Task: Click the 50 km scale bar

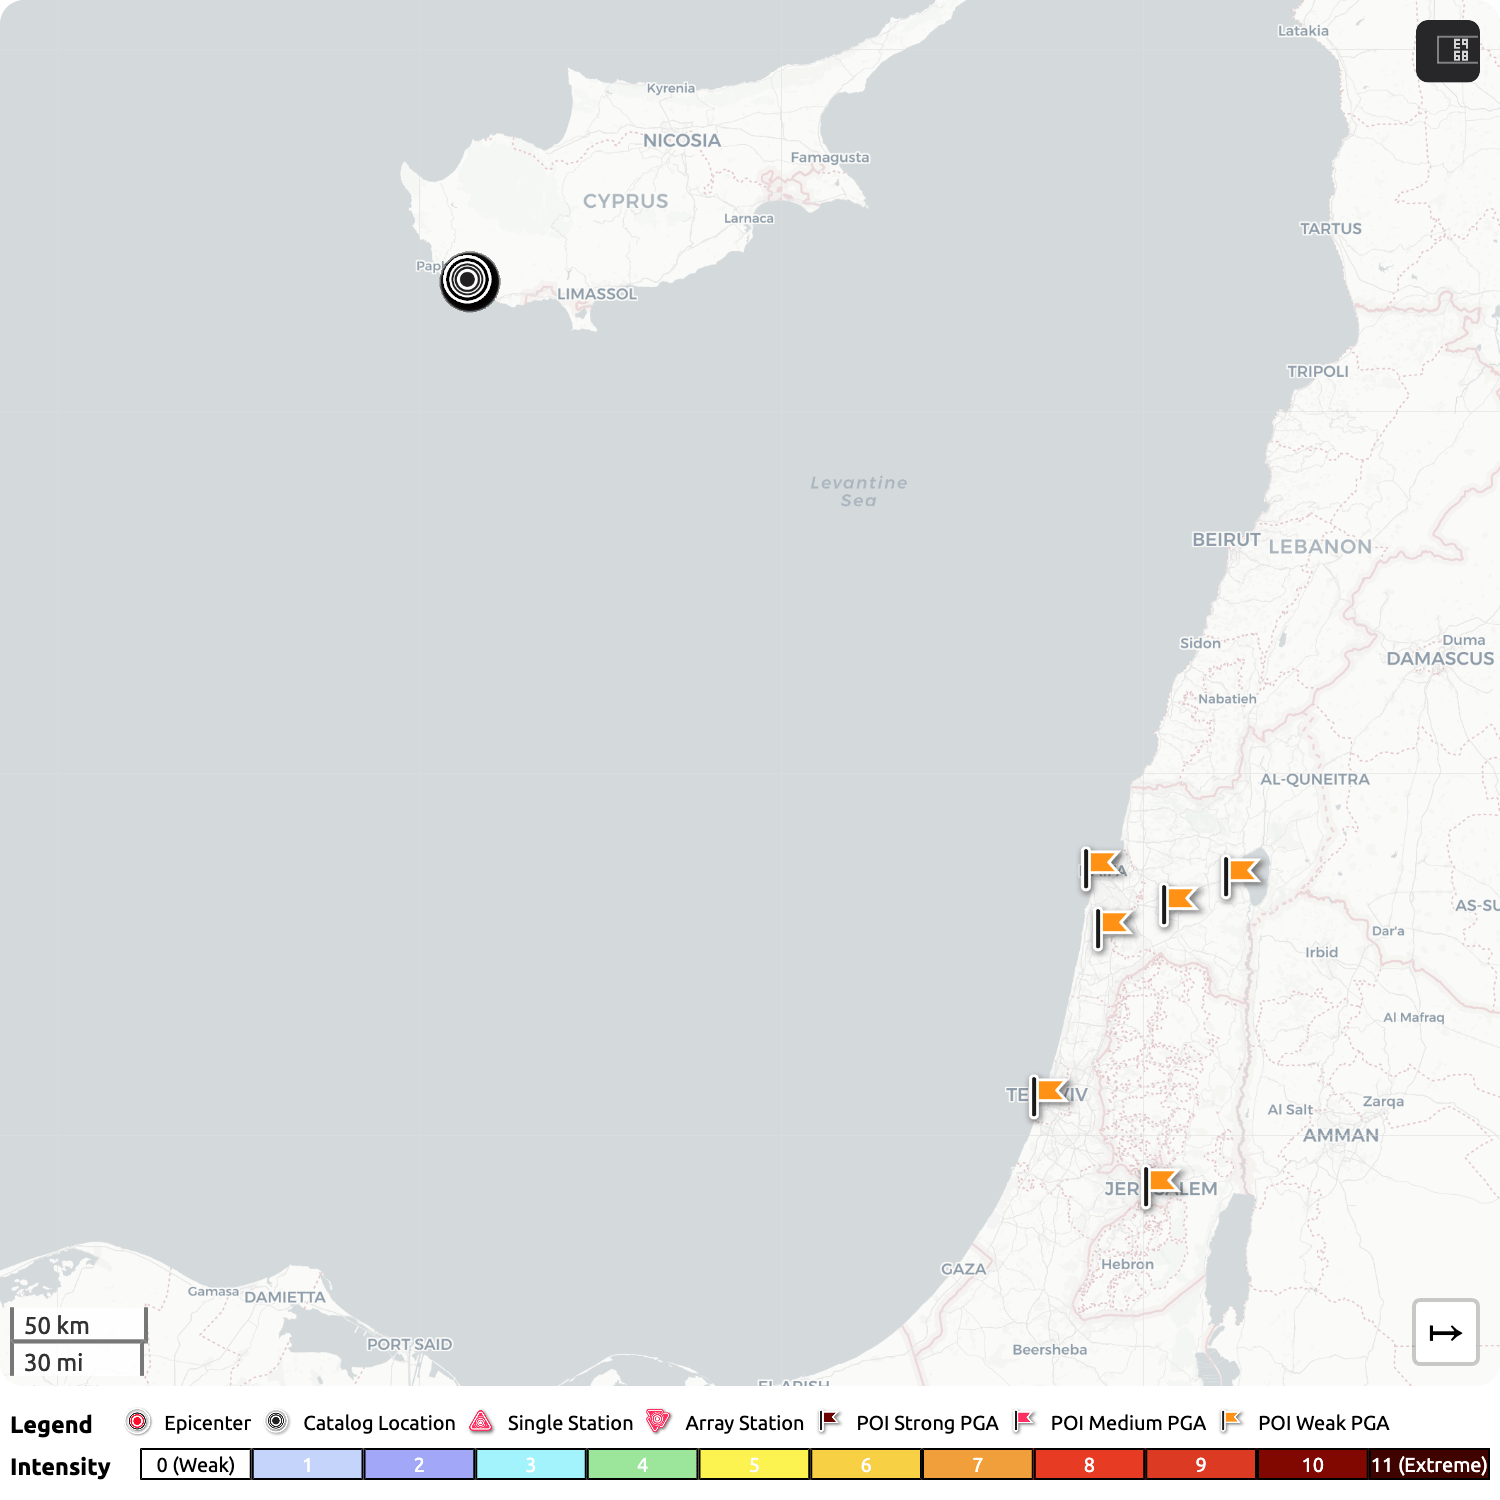Action: [78, 1325]
